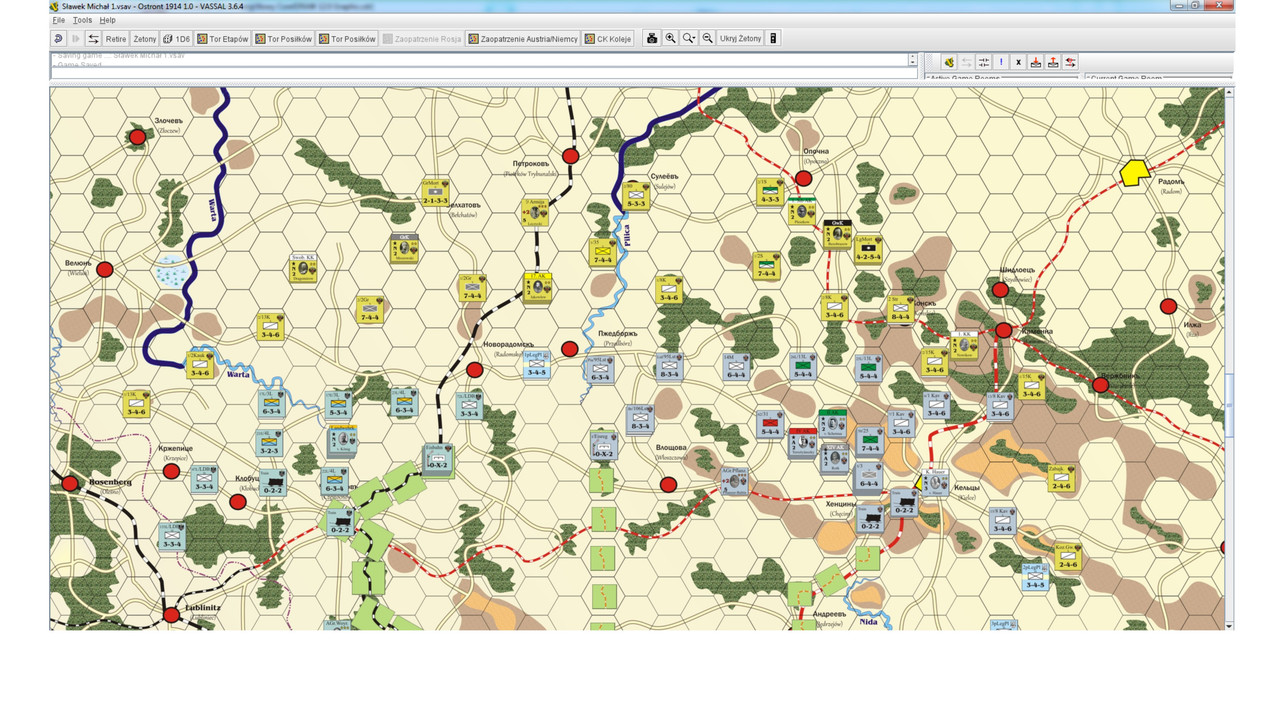Open the Help menu
The height and width of the screenshot is (709, 1280).
coord(107,20)
